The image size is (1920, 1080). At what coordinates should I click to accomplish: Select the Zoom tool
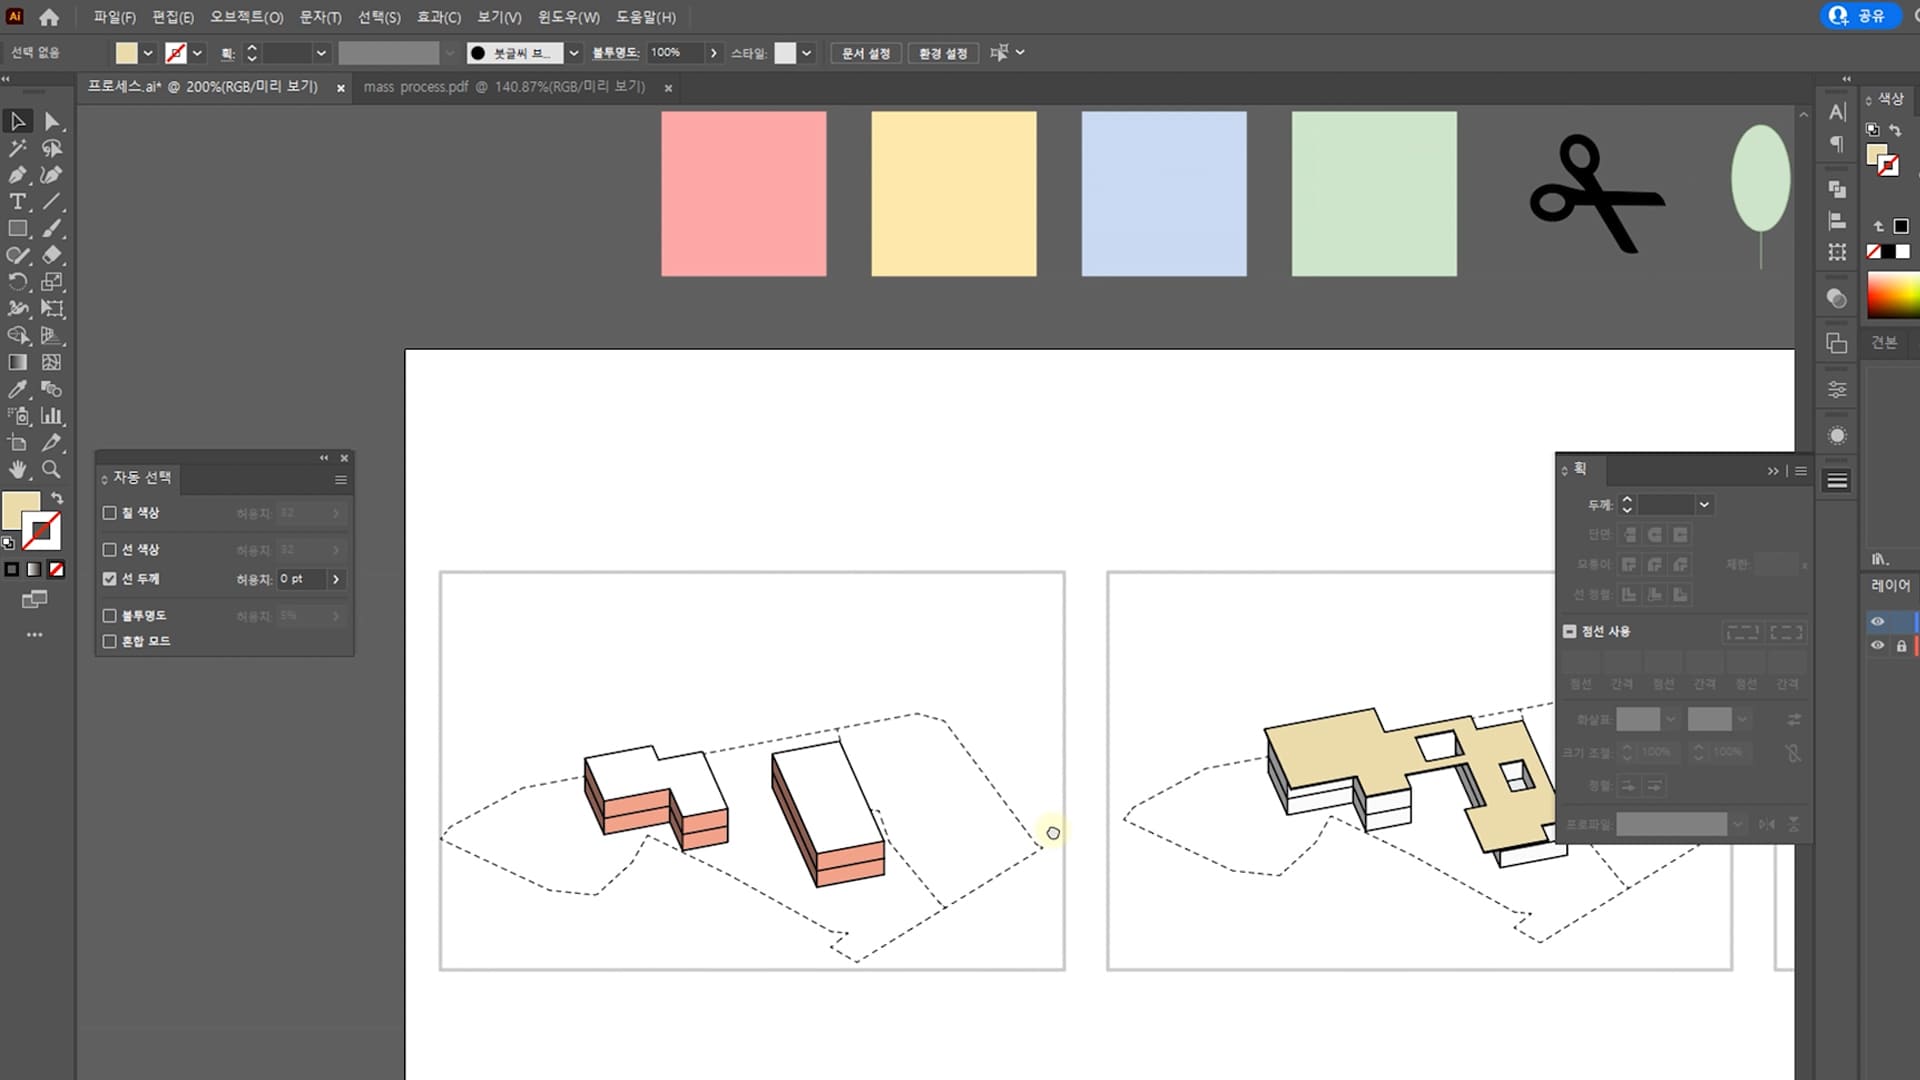tap(52, 469)
